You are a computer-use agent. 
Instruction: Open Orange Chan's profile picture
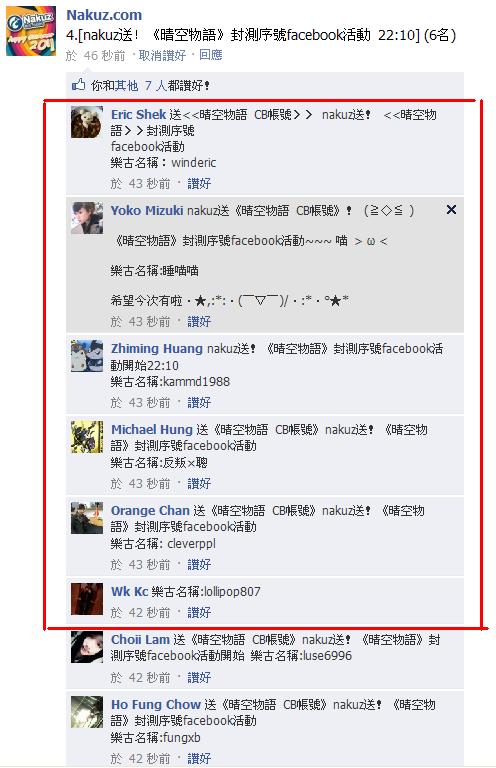(x=87, y=518)
